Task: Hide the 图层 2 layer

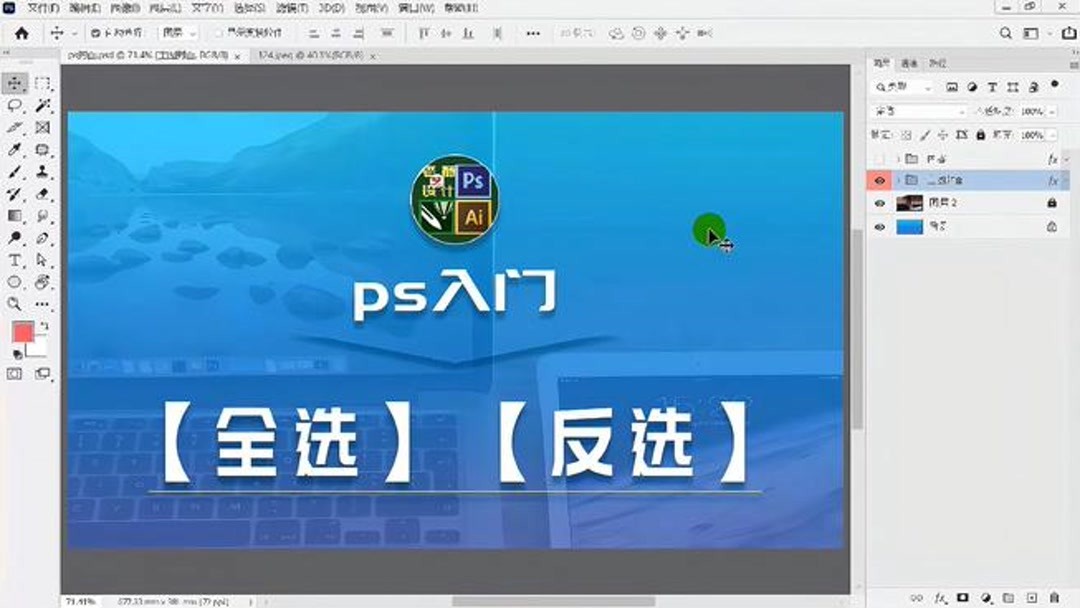Action: (880, 202)
